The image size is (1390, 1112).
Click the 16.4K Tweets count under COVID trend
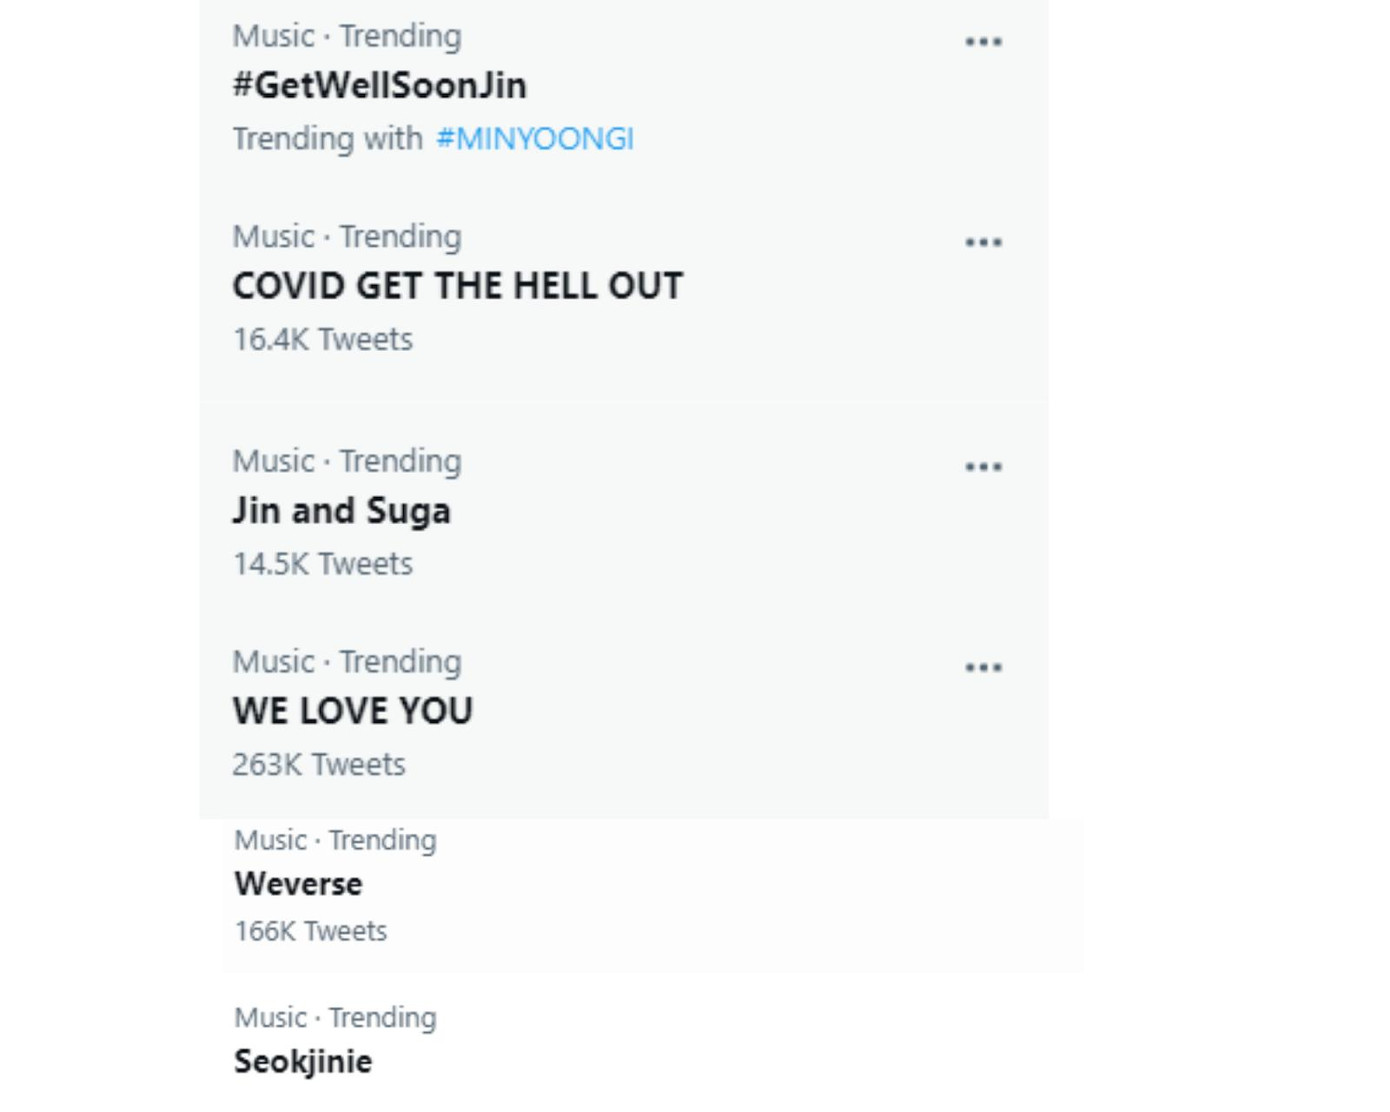(x=322, y=339)
